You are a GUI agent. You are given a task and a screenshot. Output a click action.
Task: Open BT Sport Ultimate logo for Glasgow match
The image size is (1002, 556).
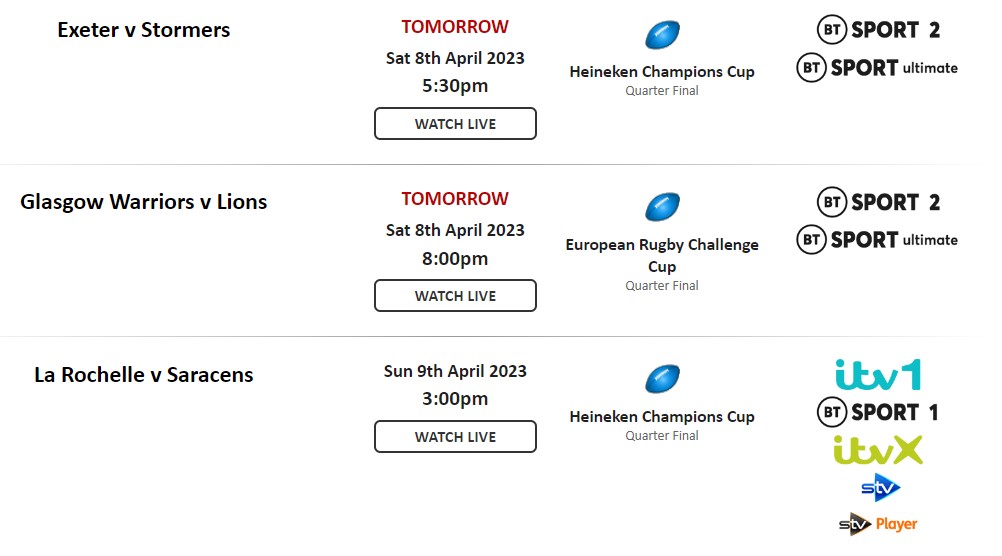(x=877, y=240)
